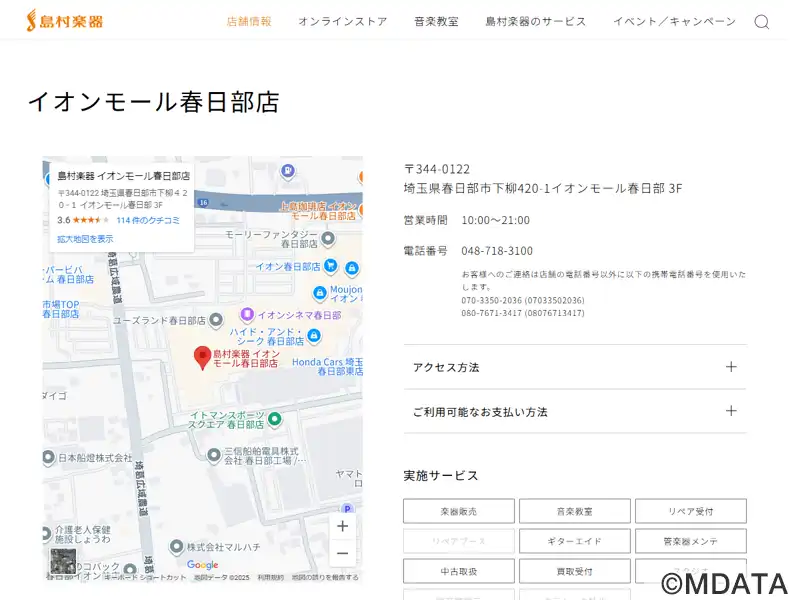Click the 拡大地図を表示 link
The image size is (800, 600).
[x=85, y=239]
